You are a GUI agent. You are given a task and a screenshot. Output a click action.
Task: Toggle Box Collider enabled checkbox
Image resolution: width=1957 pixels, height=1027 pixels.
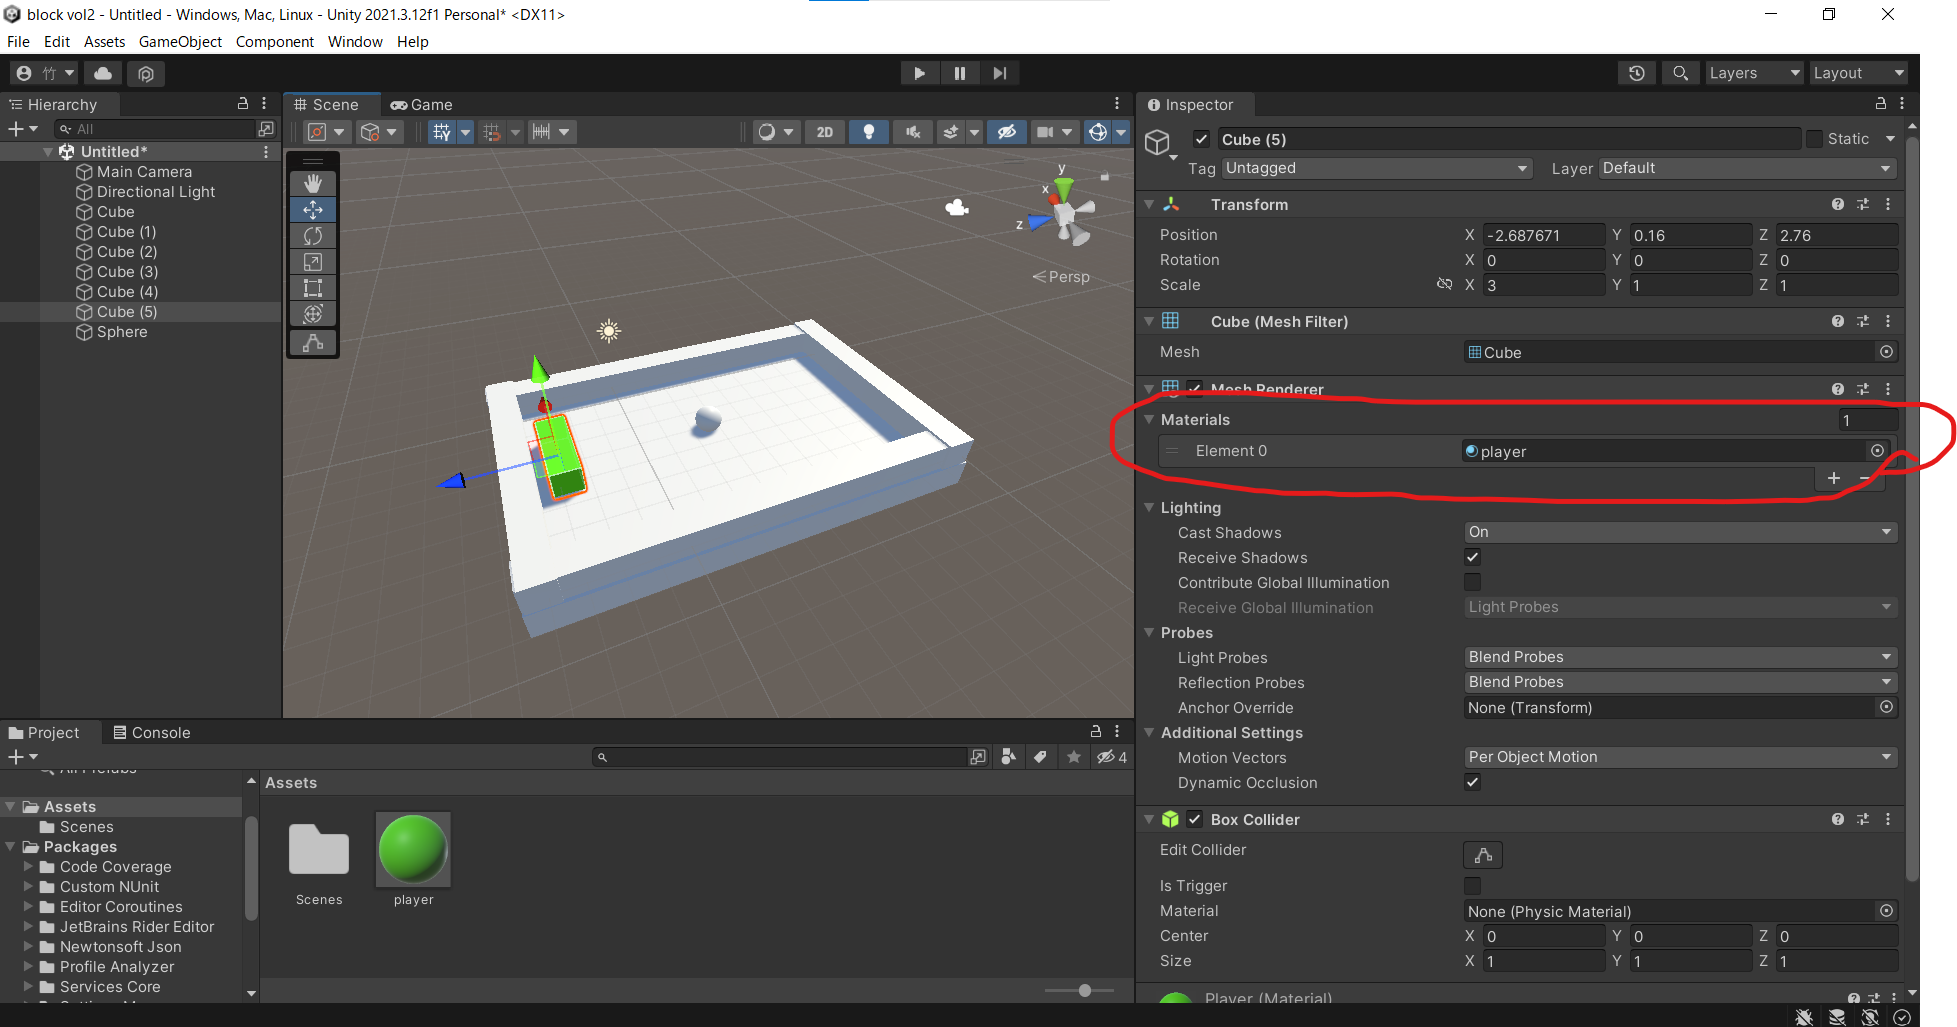(x=1195, y=819)
